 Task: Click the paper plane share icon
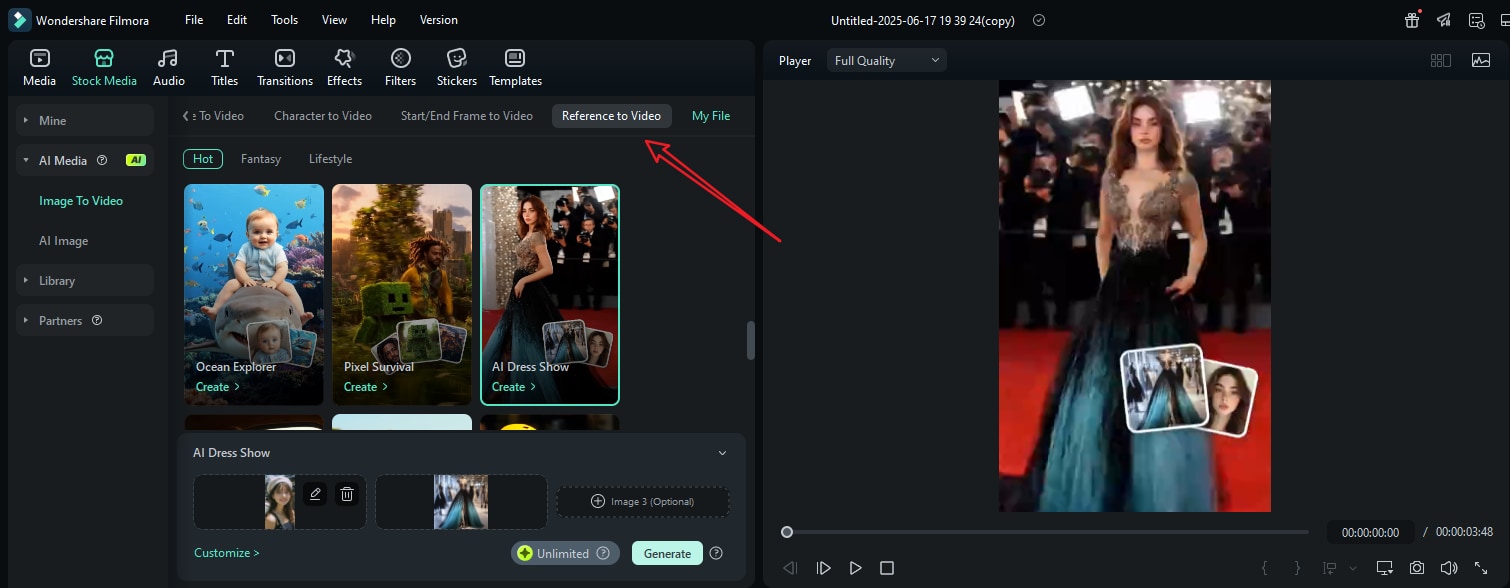(1443, 20)
